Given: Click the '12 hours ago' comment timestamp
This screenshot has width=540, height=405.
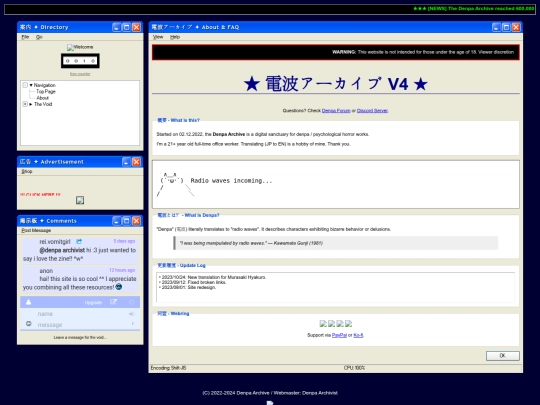Looking at the screenshot, I should [x=122, y=270].
